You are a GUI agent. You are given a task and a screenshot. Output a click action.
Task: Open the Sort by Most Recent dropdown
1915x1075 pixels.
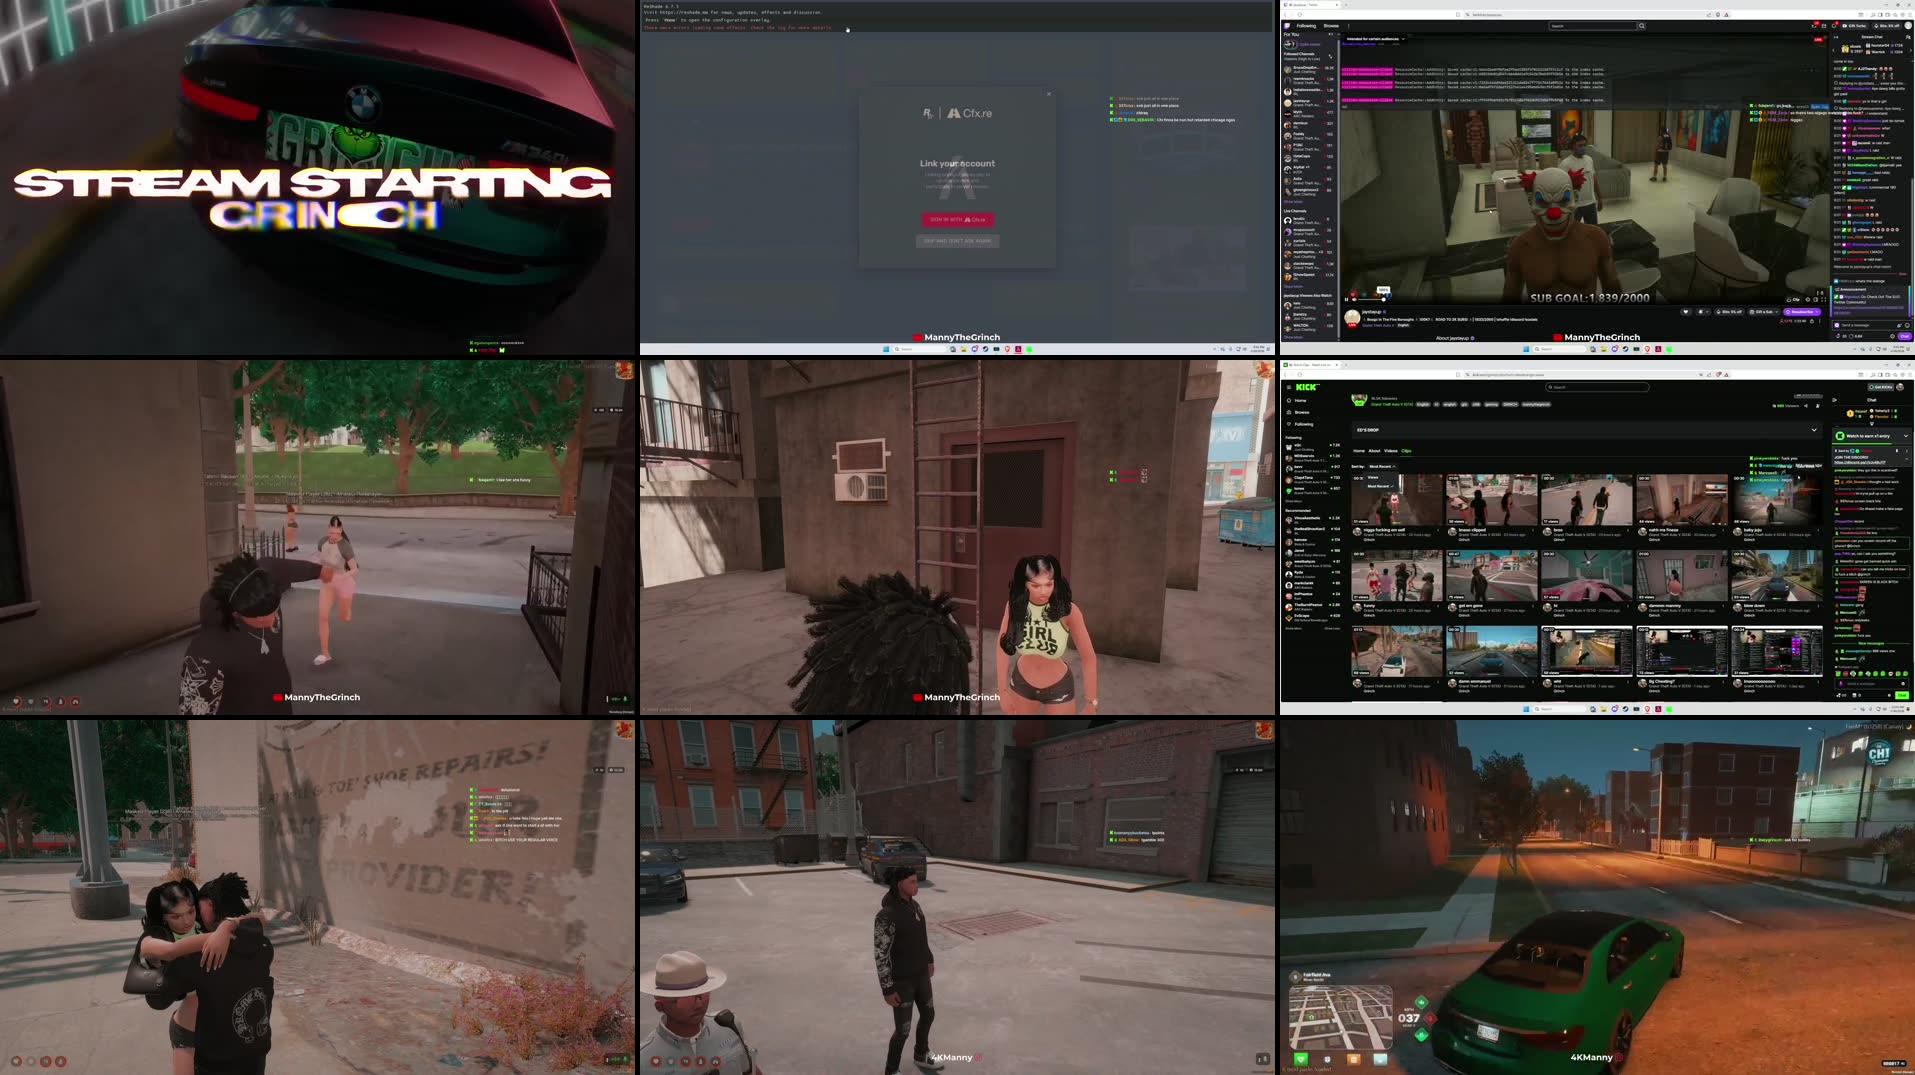pyautogui.click(x=1383, y=466)
